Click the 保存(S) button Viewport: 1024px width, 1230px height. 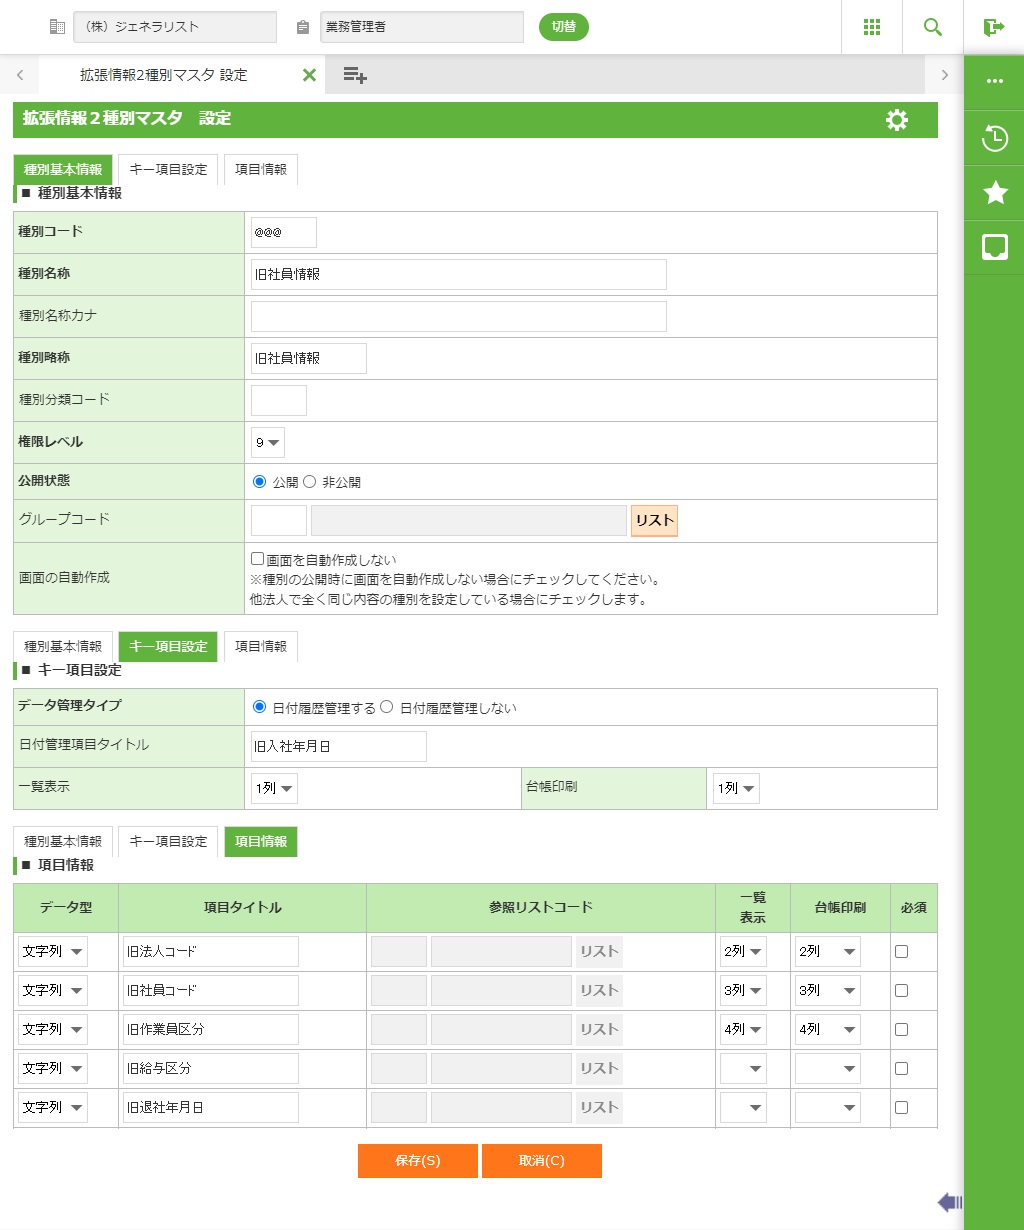click(417, 1161)
